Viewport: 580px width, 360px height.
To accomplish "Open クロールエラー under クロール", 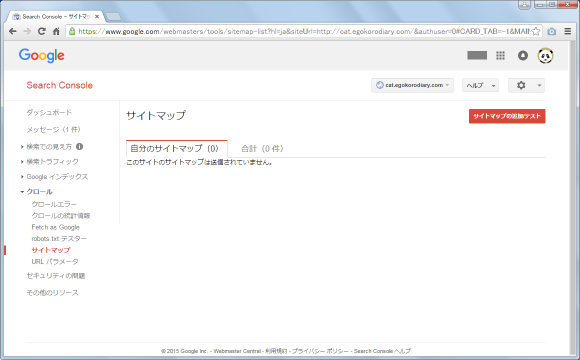I will pos(54,204).
